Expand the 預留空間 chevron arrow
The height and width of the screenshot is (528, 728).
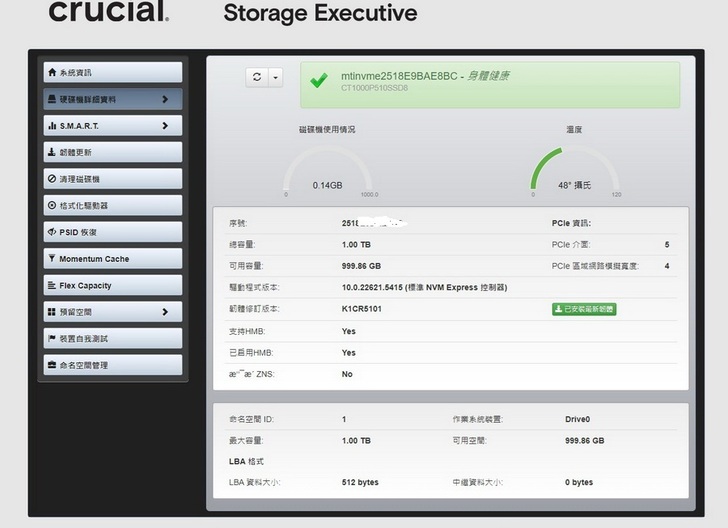165,312
